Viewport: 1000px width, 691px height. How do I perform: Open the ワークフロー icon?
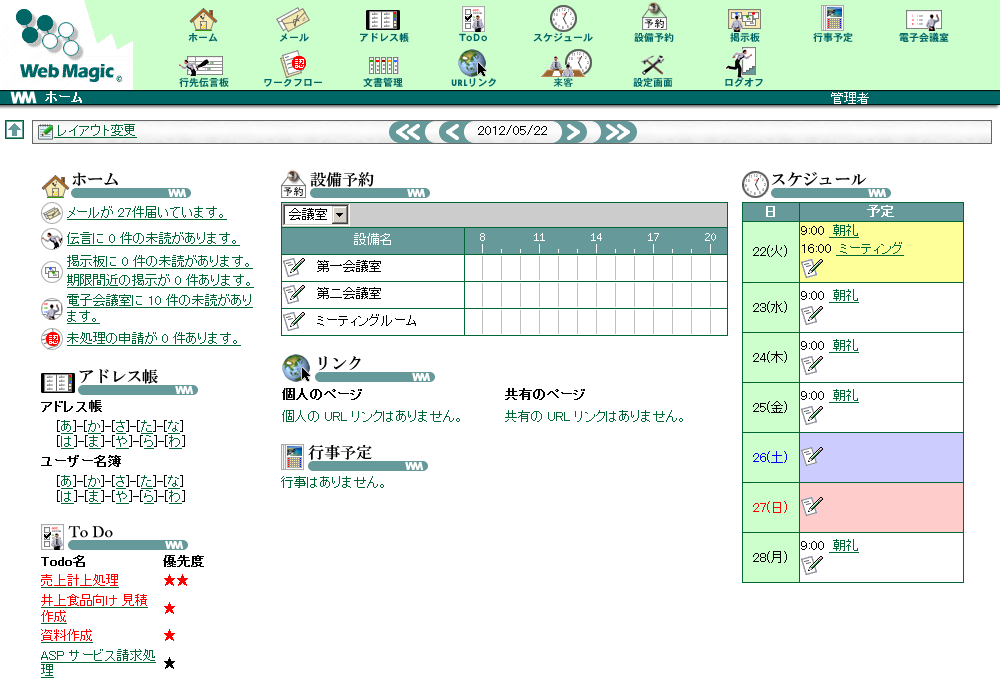tap(292, 65)
